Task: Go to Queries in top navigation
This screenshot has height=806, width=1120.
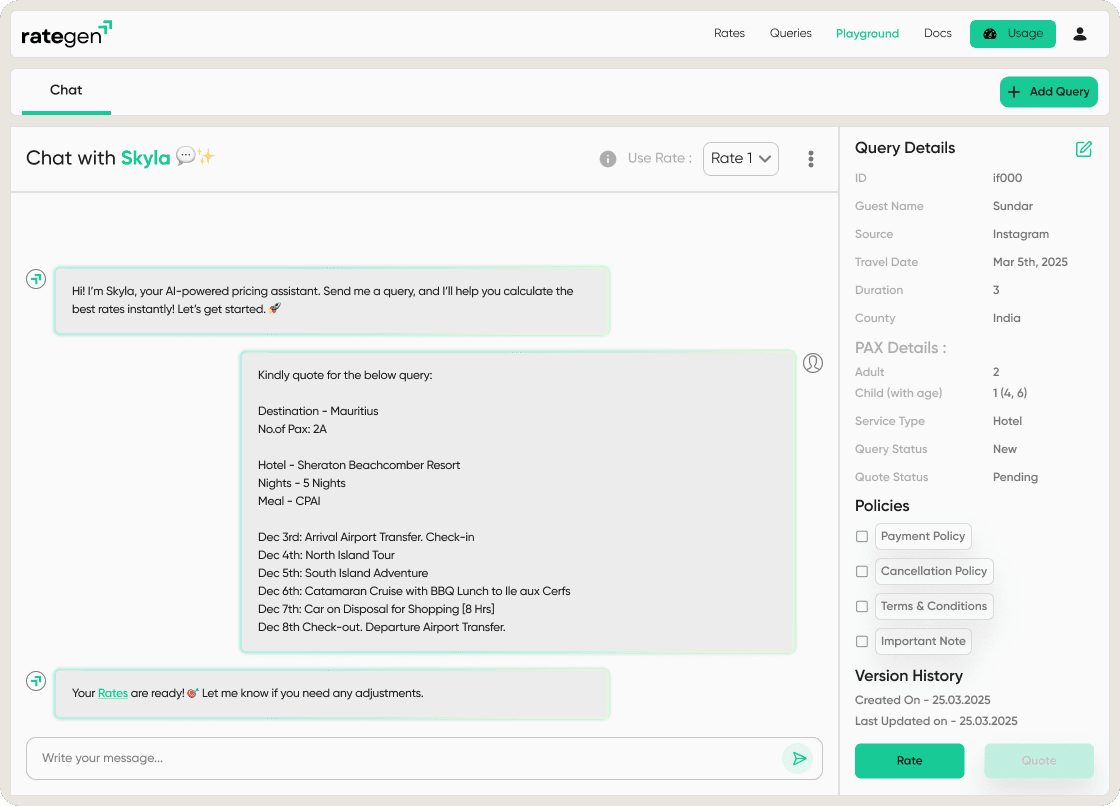Action: click(790, 34)
